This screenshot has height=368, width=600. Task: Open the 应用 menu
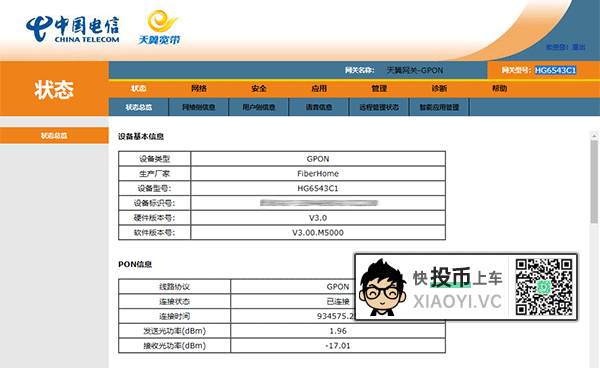click(319, 89)
